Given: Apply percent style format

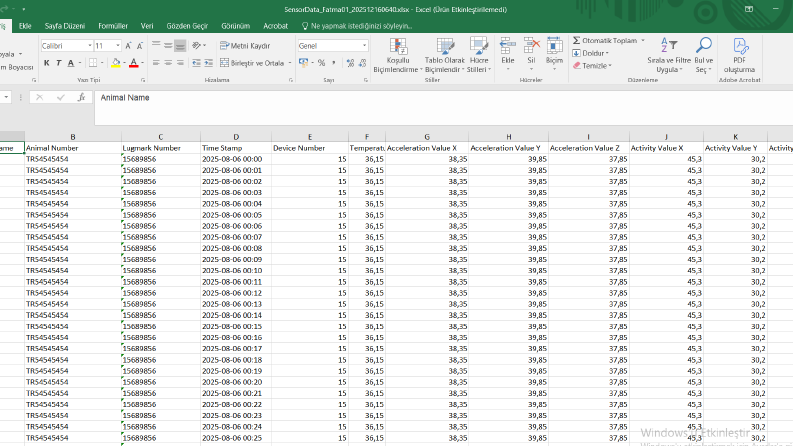Looking at the screenshot, I should tap(321, 63).
